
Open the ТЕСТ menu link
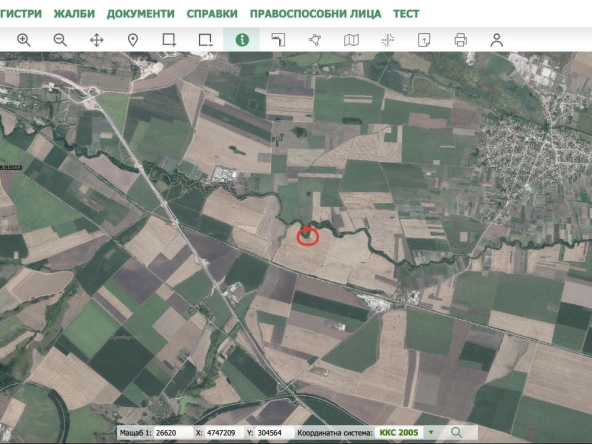406,14
